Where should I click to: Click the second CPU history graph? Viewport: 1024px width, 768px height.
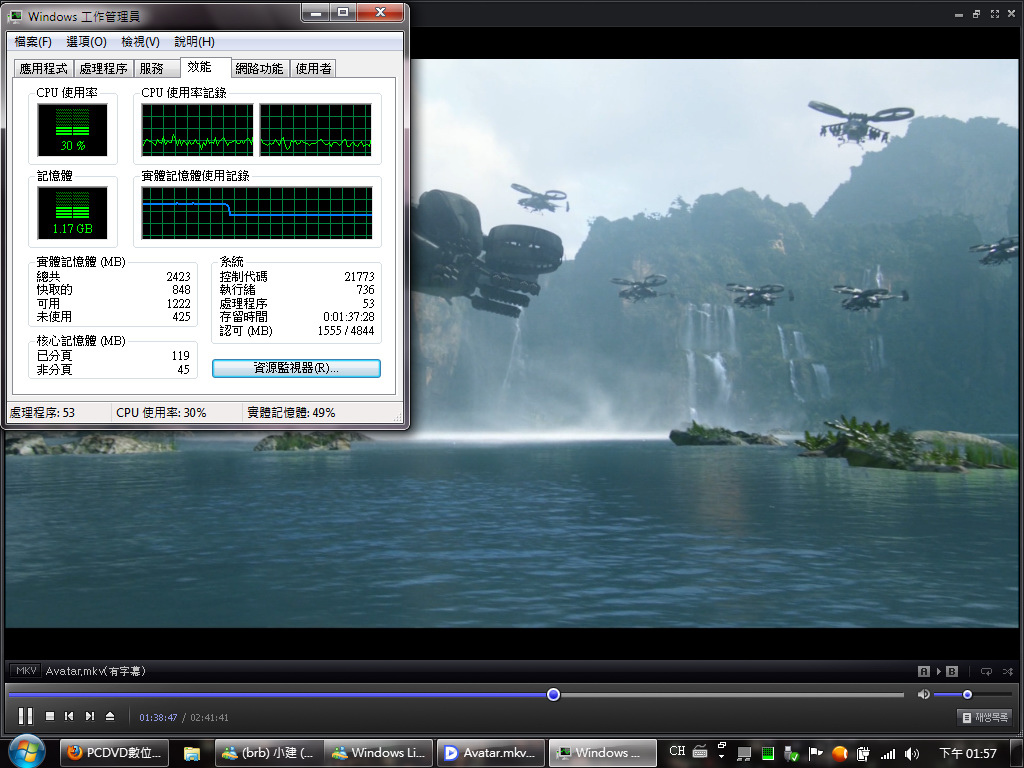point(315,130)
